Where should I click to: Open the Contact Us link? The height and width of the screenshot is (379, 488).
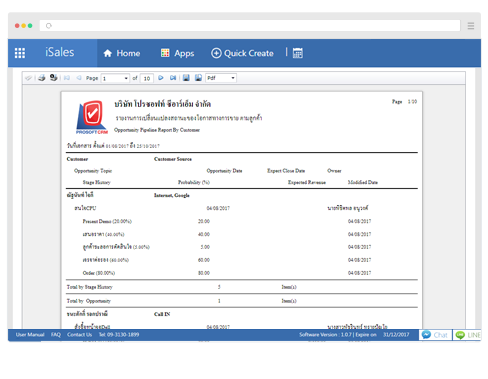[x=79, y=335]
